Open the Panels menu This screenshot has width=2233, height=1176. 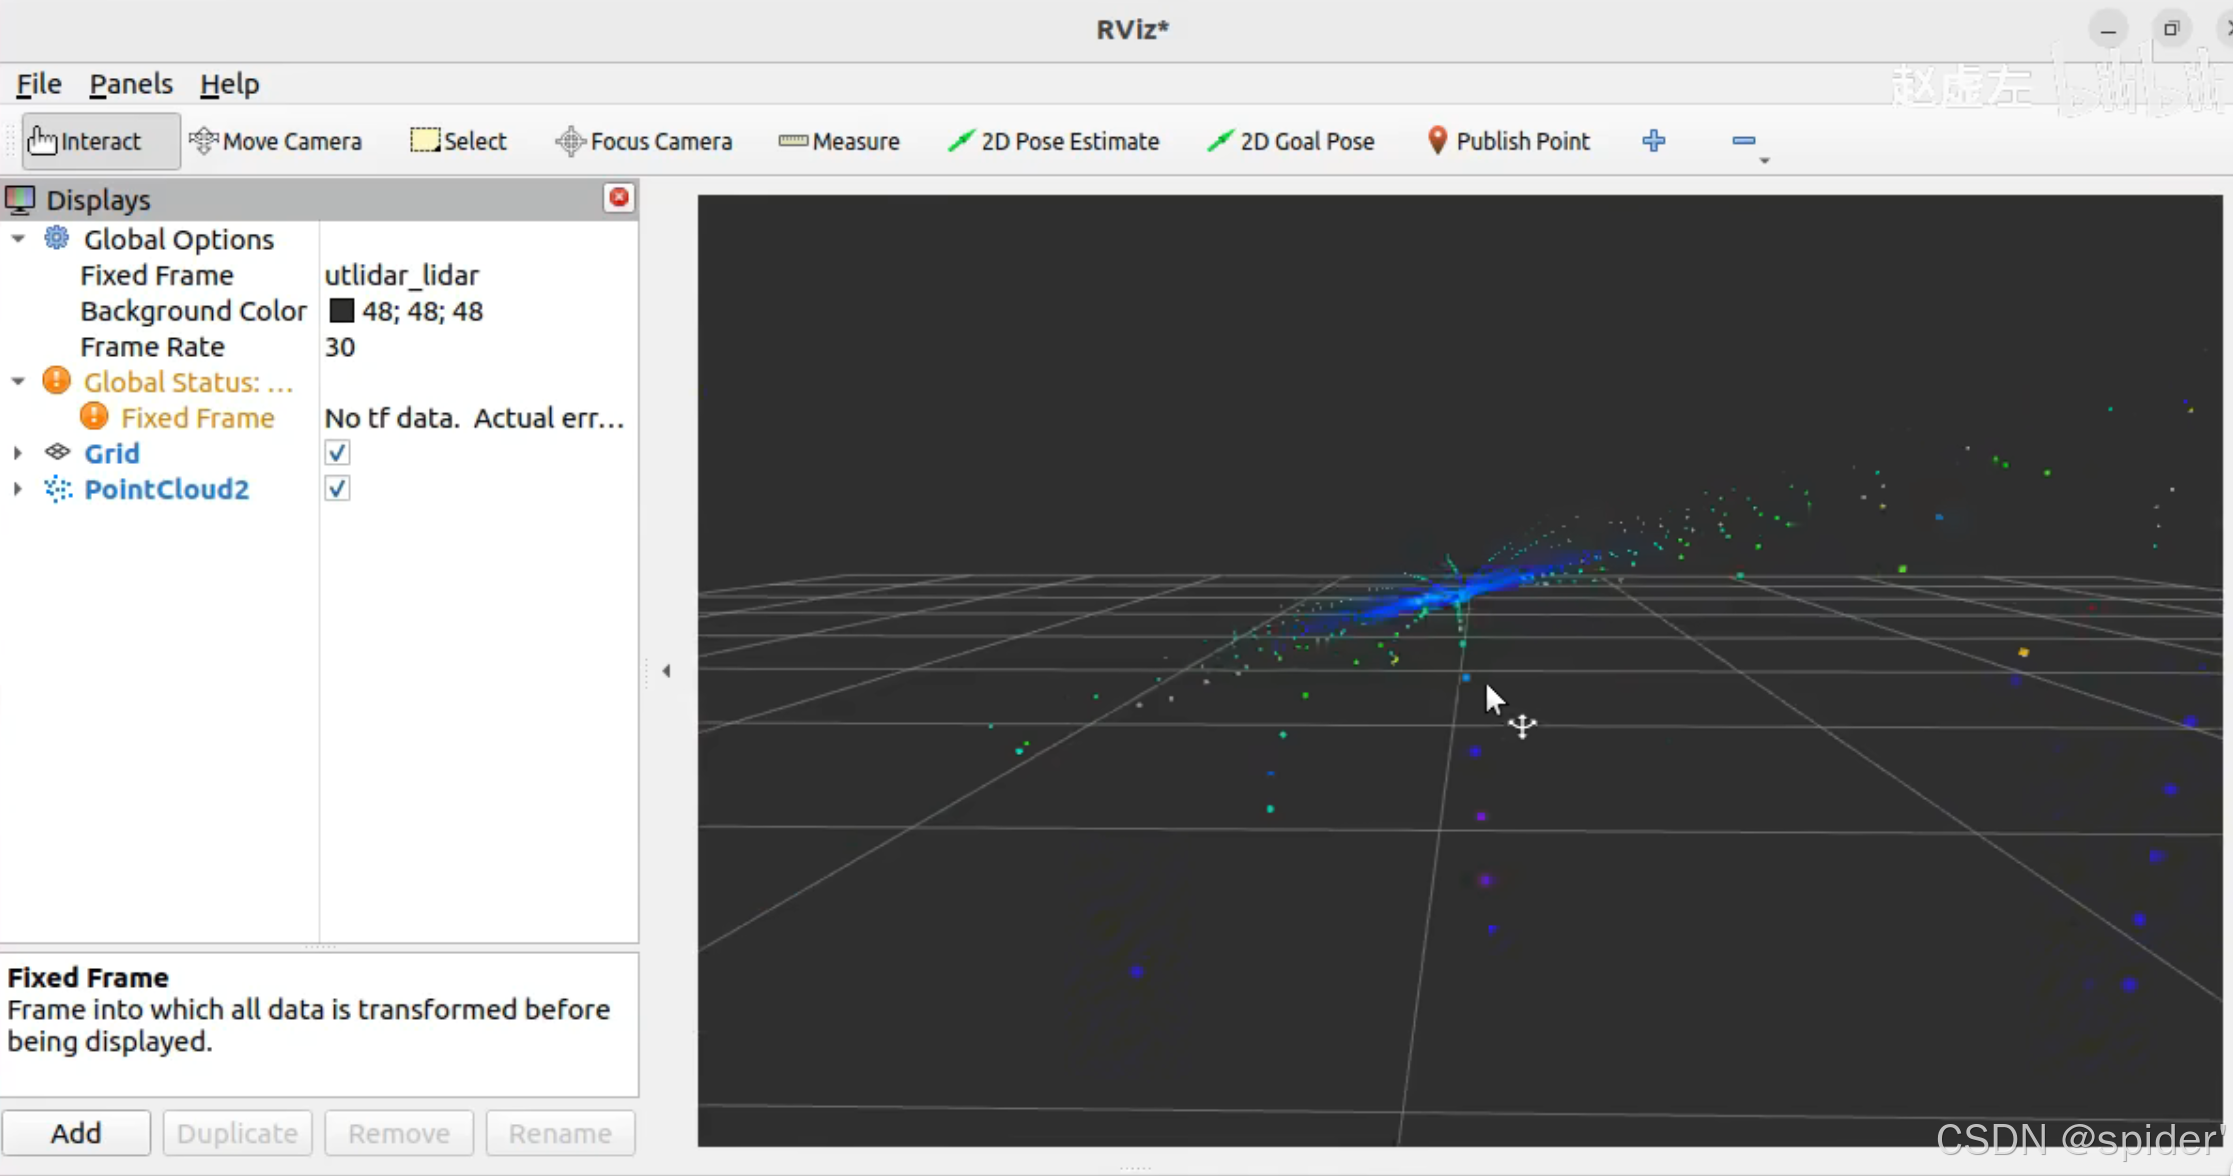point(131,84)
